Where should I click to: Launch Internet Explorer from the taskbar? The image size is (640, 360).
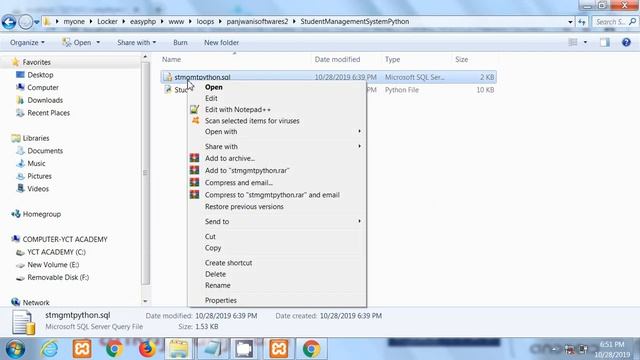pyautogui.click(x=49, y=349)
